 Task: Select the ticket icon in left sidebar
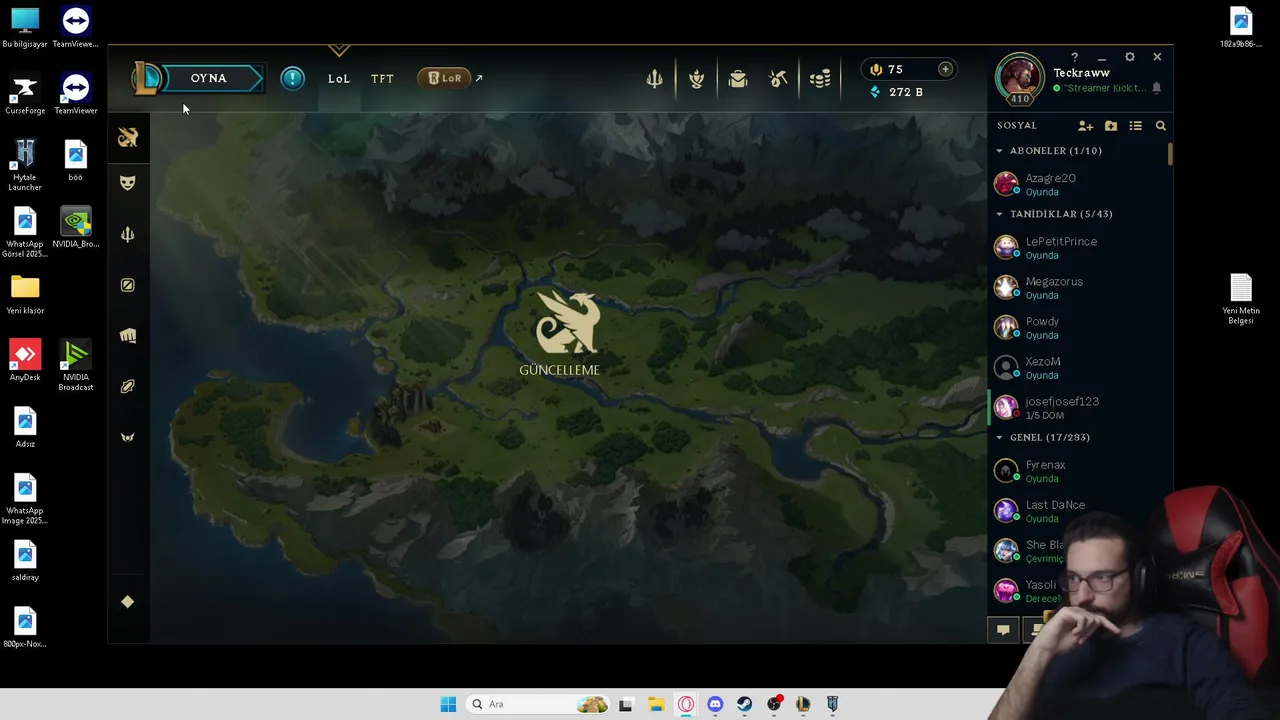(x=127, y=386)
